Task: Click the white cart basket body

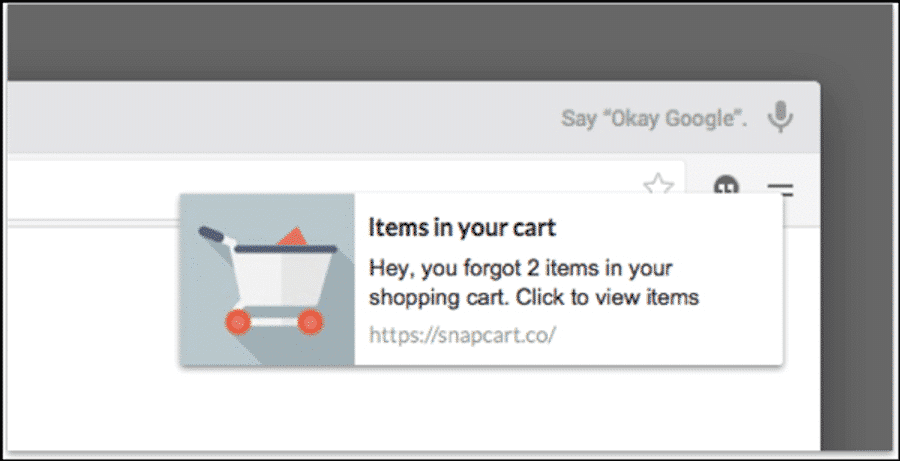Action: [283, 279]
